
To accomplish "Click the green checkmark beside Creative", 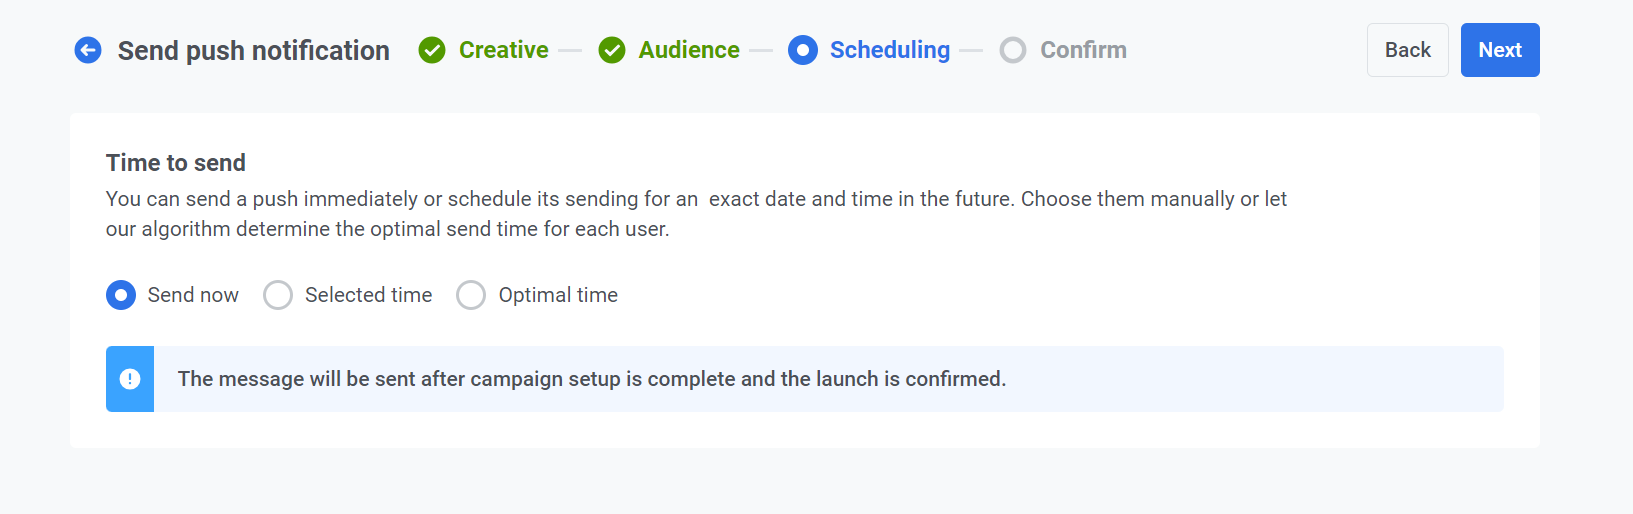I will pyautogui.click(x=432, y=50).
